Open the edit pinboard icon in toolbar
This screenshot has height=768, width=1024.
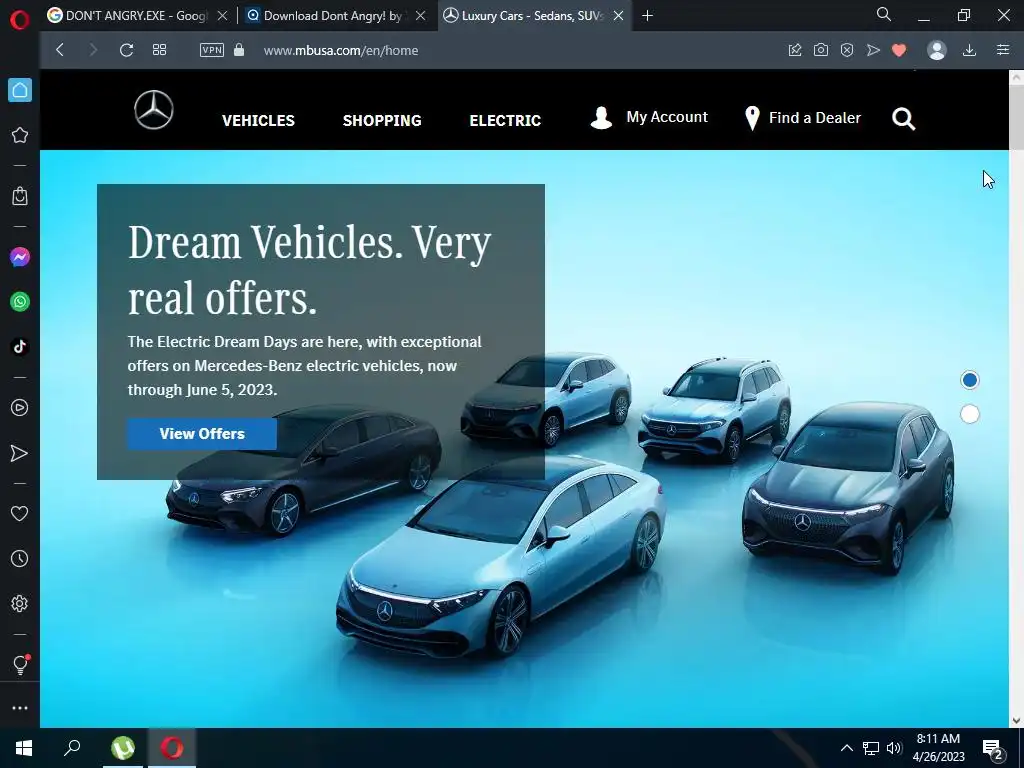(795, 50)
